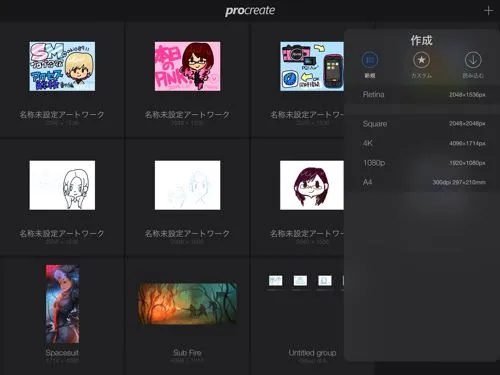This screenshot has height=375, width=500.
Task: Select the Retina canvas preset
Action: (423, 95)
